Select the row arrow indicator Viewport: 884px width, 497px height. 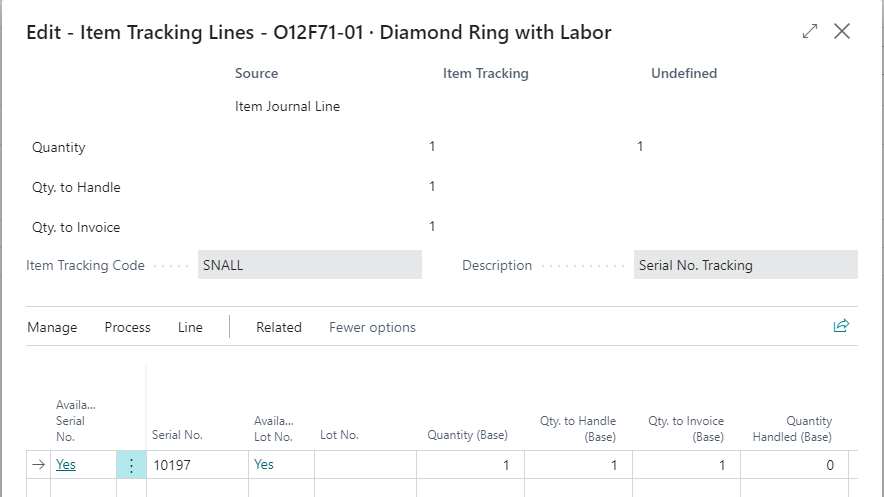click(x=38, y=465)
